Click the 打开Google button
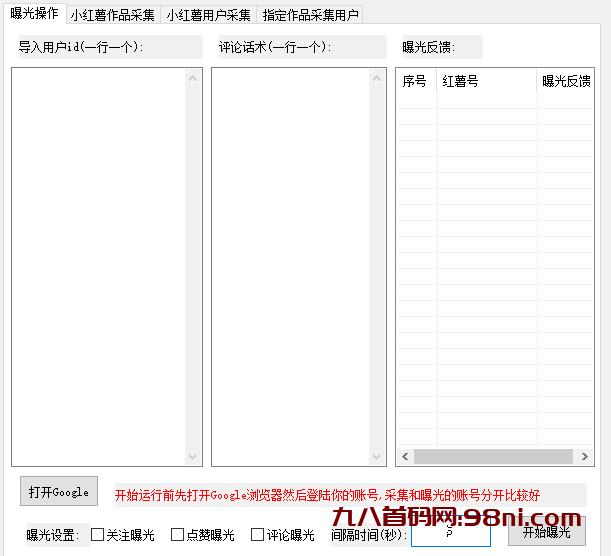This screenshot has width=611, height=556. pyautogui.click(x=59, y=491)
